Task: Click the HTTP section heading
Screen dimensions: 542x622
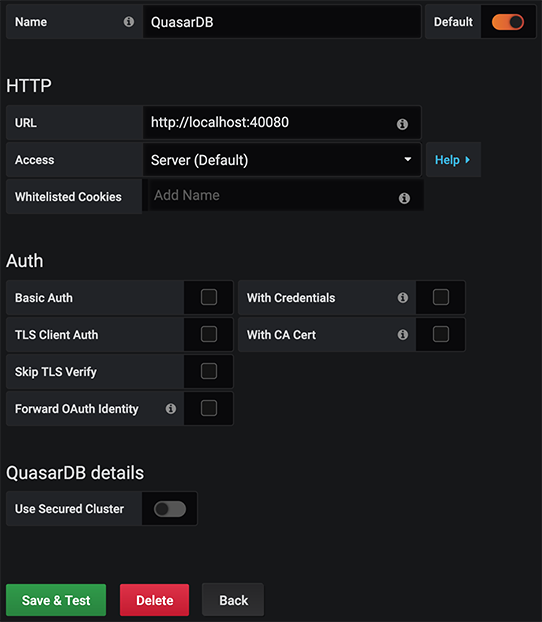Action: point(29,86)
